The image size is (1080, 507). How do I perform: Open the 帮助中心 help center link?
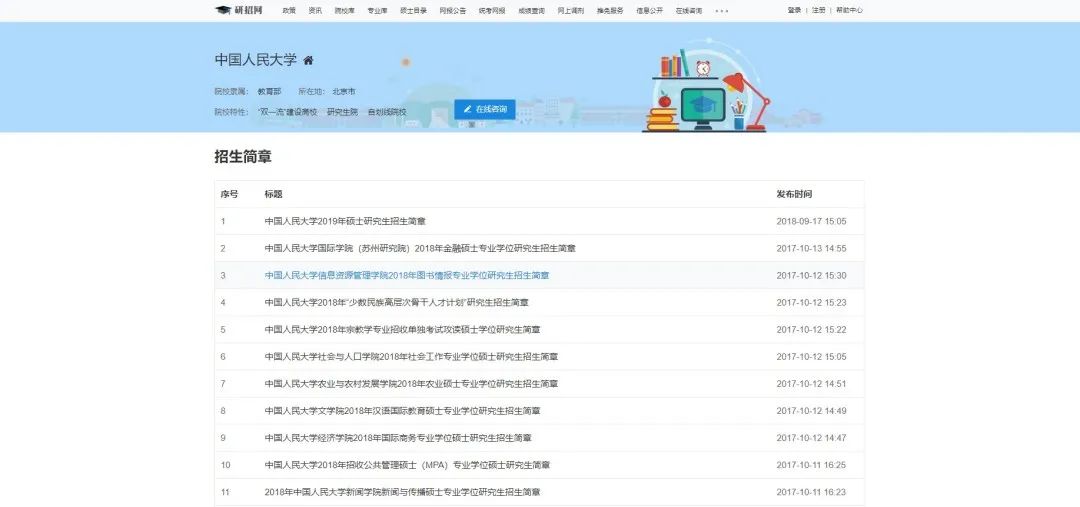tap(849, 10)
